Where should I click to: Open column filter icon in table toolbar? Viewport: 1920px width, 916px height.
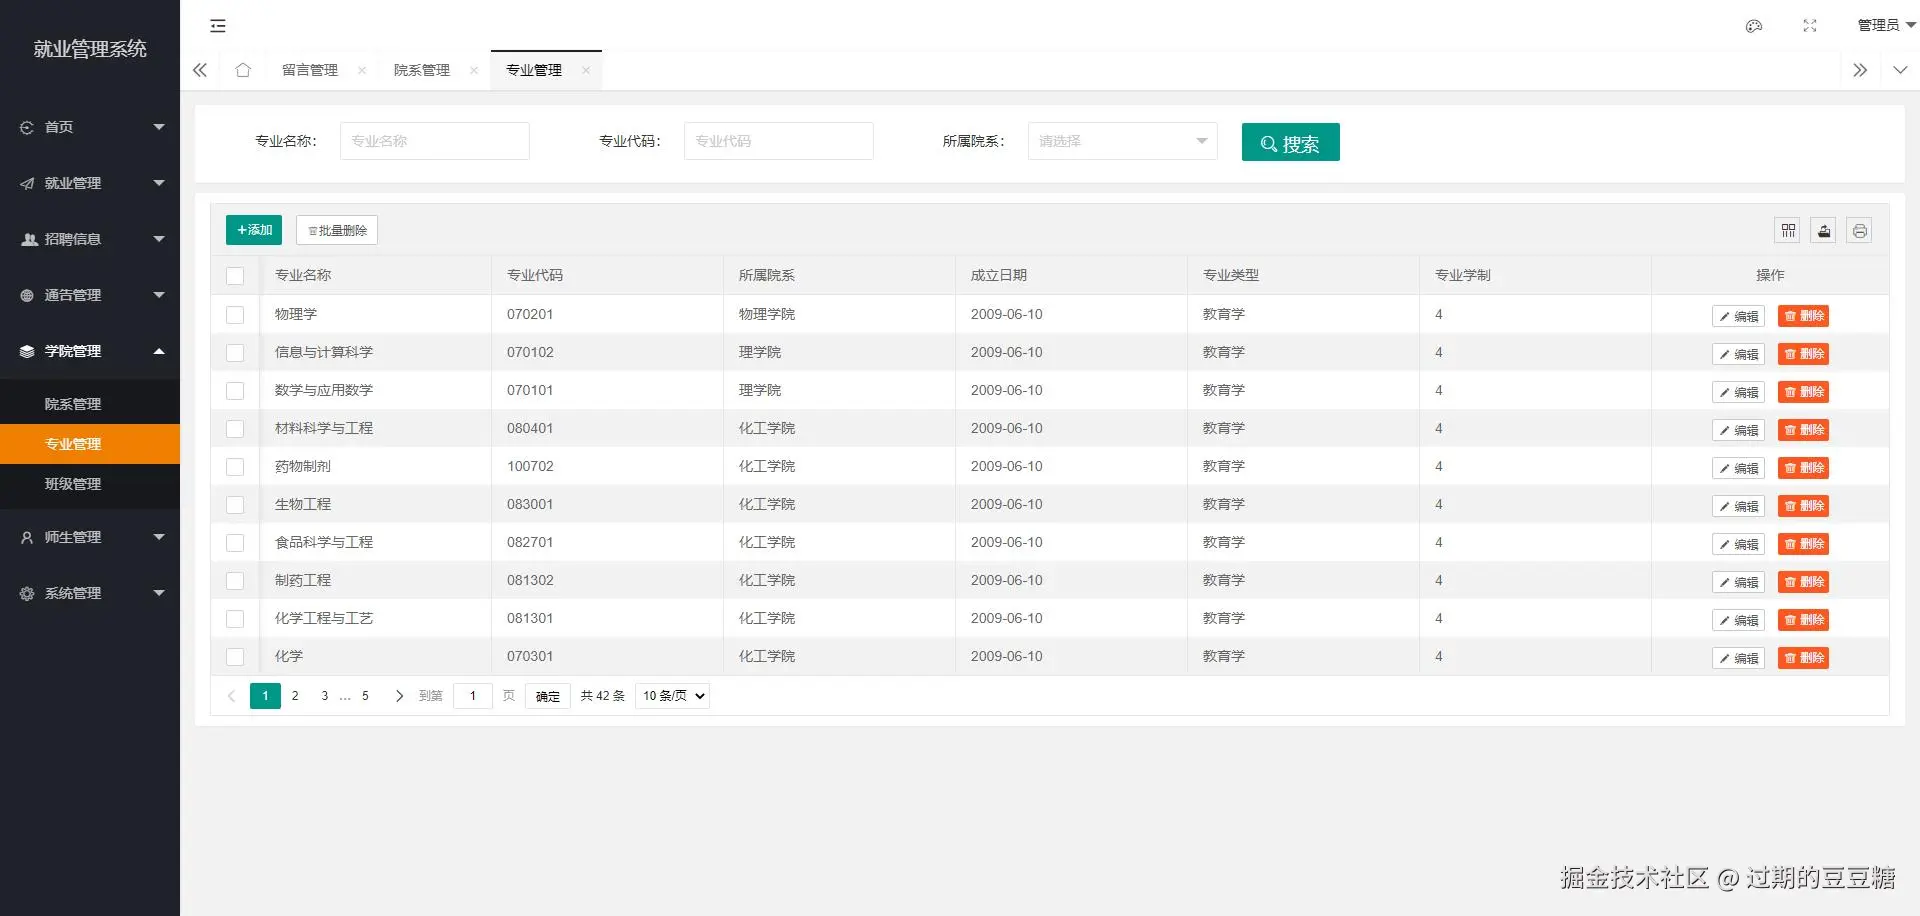[1789, 231]
